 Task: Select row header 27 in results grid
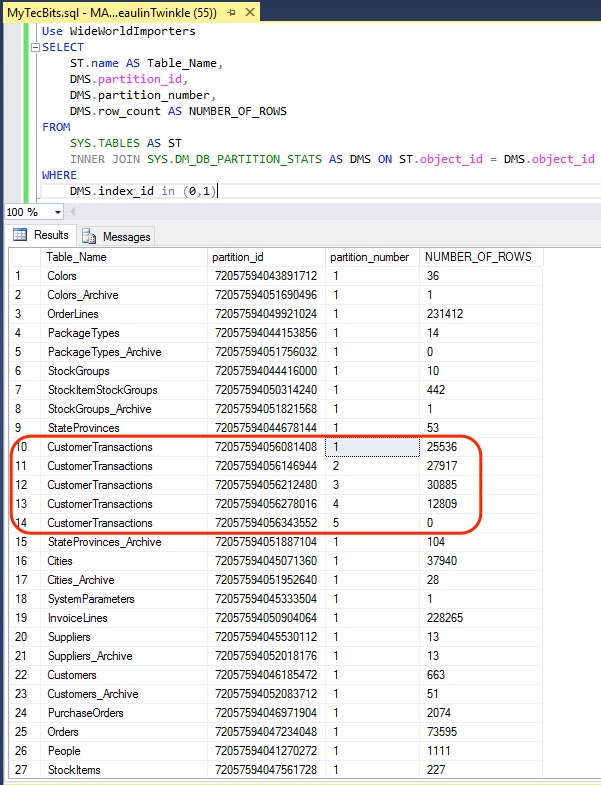pos(25,770)
